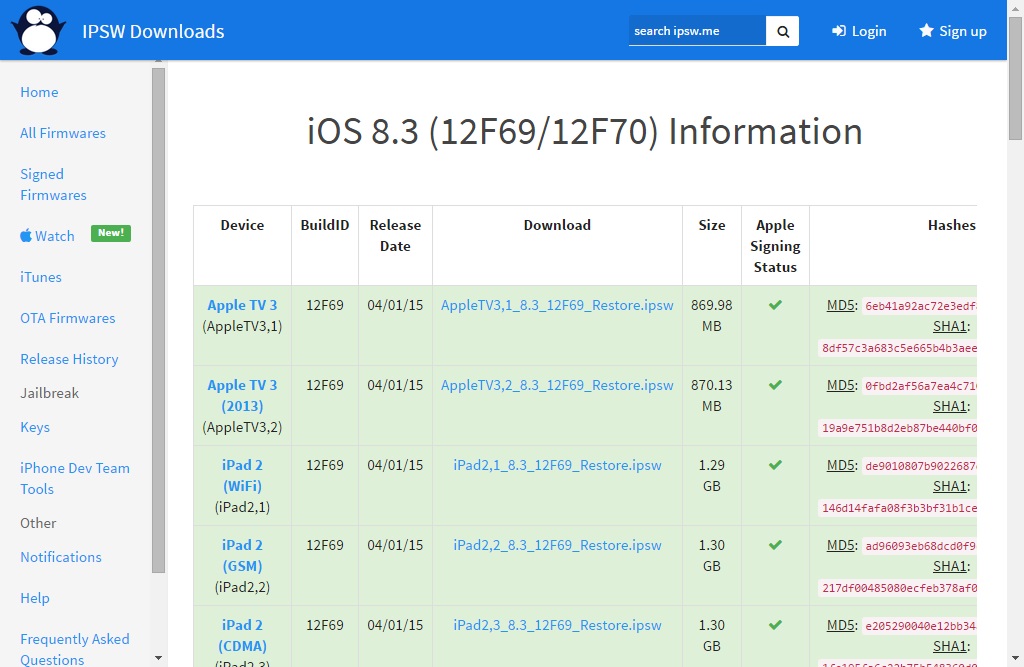Open the Sign up page
1024x667 pixels.
pyautogui.click(x=953, y=31)
